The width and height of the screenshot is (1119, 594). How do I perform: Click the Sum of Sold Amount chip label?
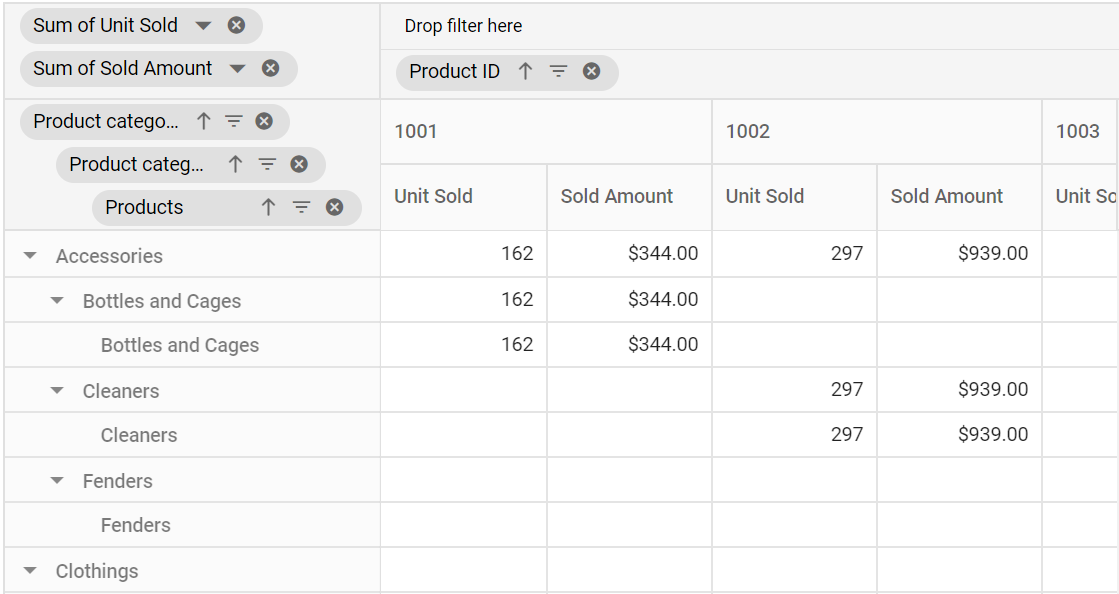[123, 69]
